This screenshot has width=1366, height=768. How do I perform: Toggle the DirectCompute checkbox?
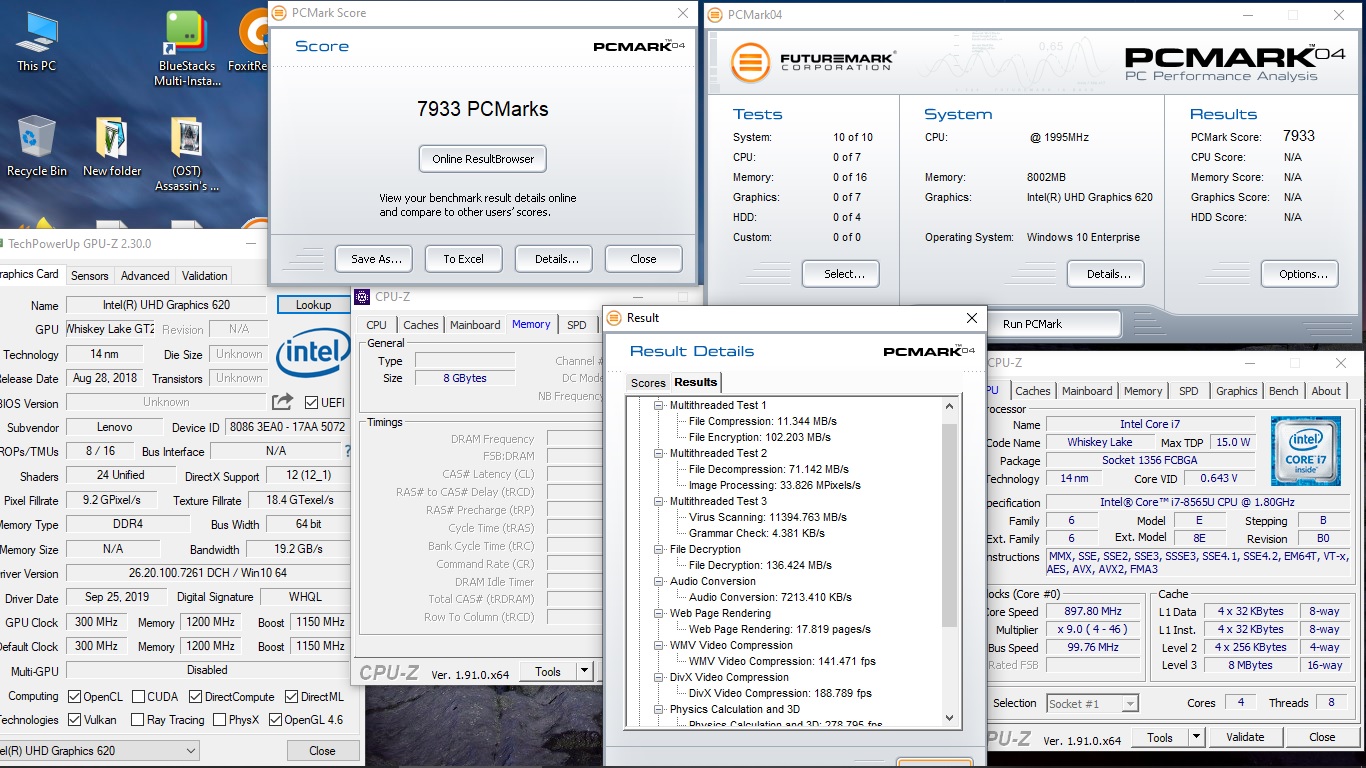click(x=196, y=697)
